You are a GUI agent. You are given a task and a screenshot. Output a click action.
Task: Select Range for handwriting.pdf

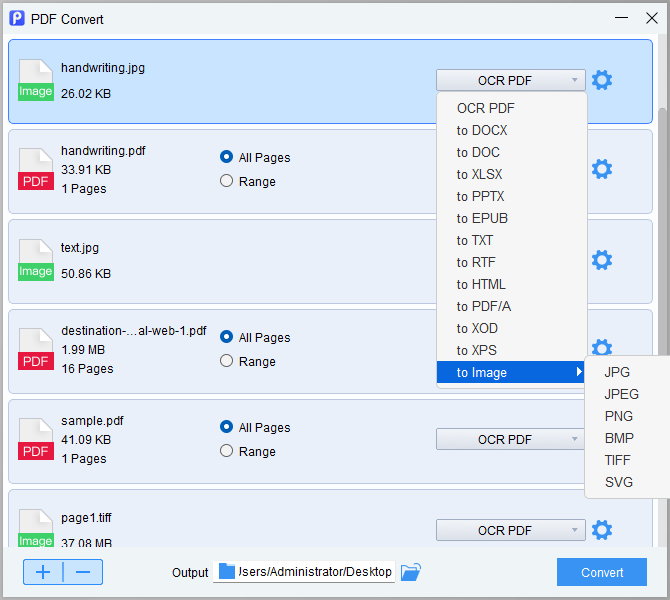point(227,181)
